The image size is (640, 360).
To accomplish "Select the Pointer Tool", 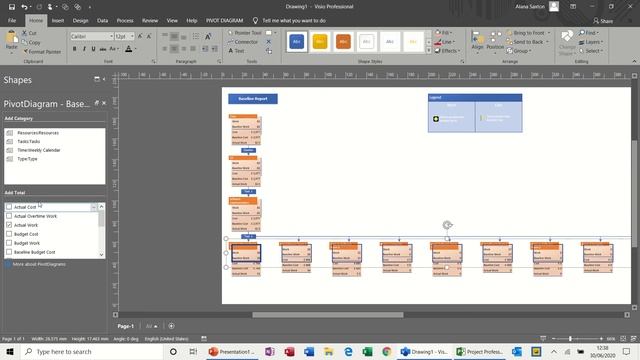I will point(244,33).
